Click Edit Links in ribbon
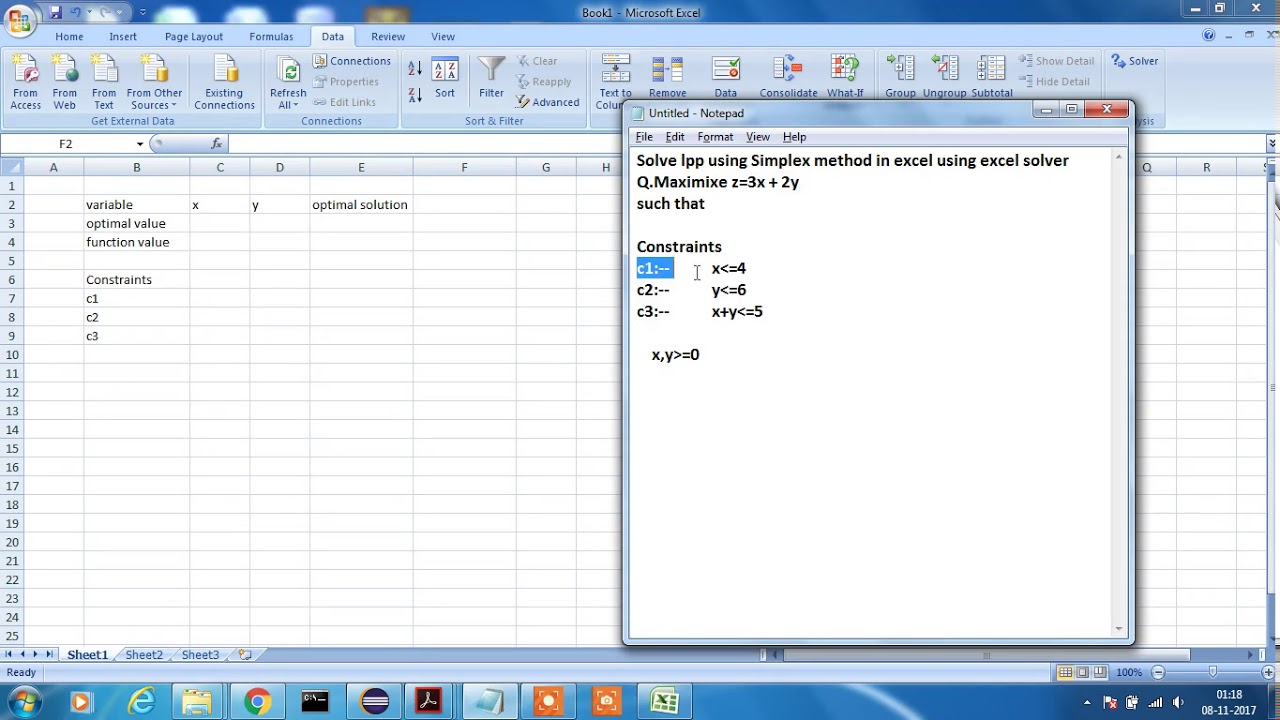Screen dimensions: 1280x720 [344, 102]
